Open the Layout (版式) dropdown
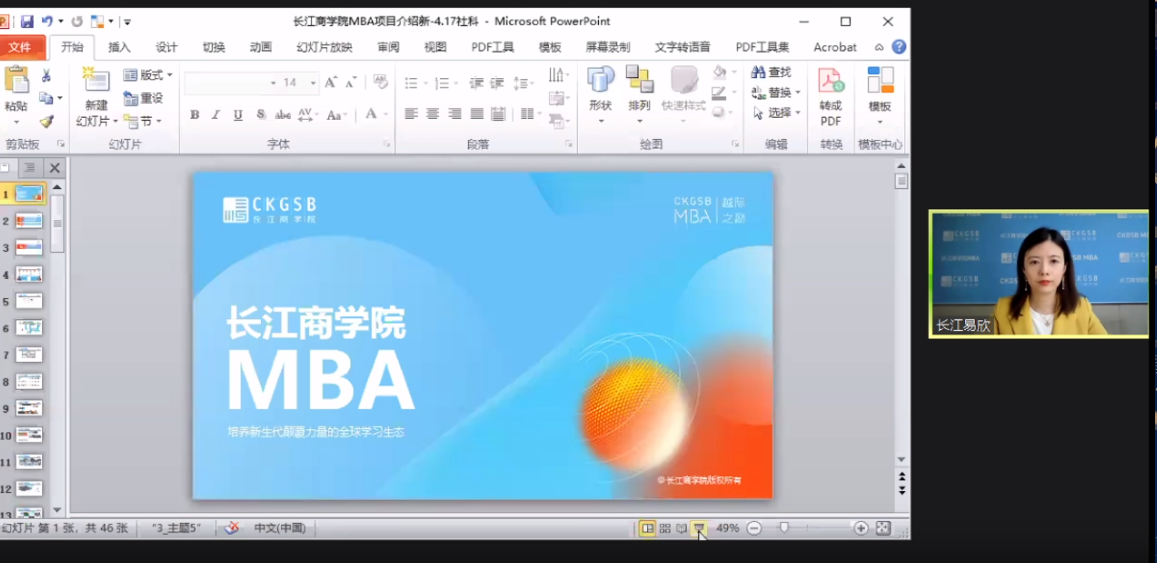The width and height of the screenshot is (1157, 563). tap(148, 75)
